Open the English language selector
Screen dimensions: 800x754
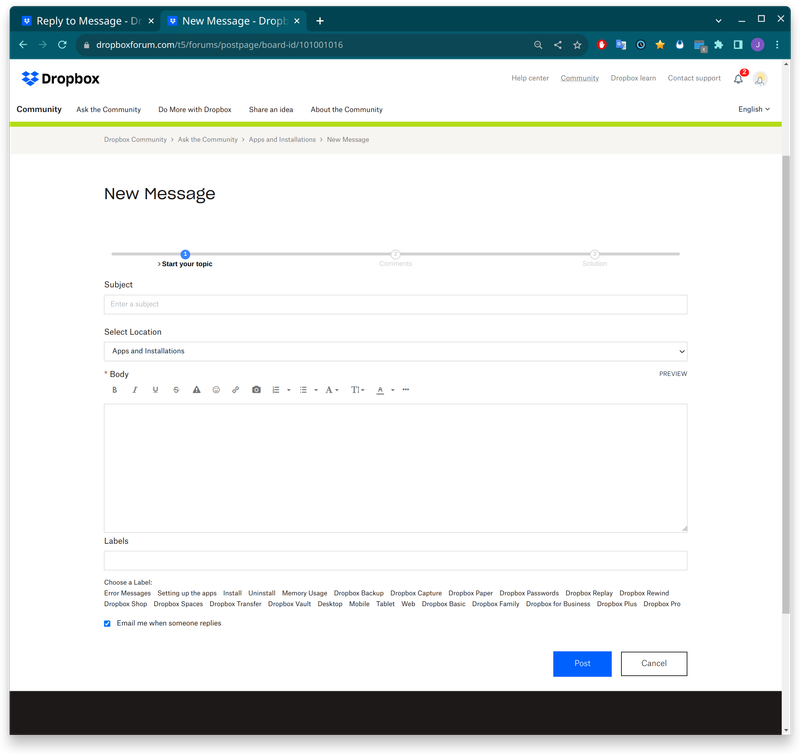754,109
